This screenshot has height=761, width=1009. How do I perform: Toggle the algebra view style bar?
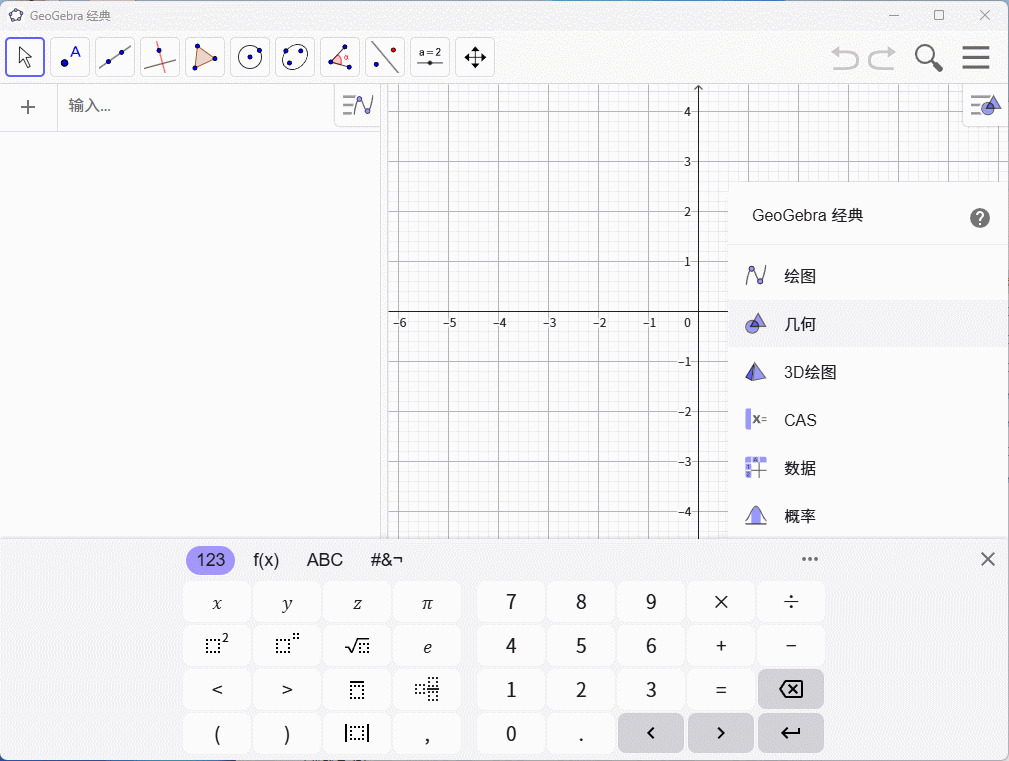[358, 105]
